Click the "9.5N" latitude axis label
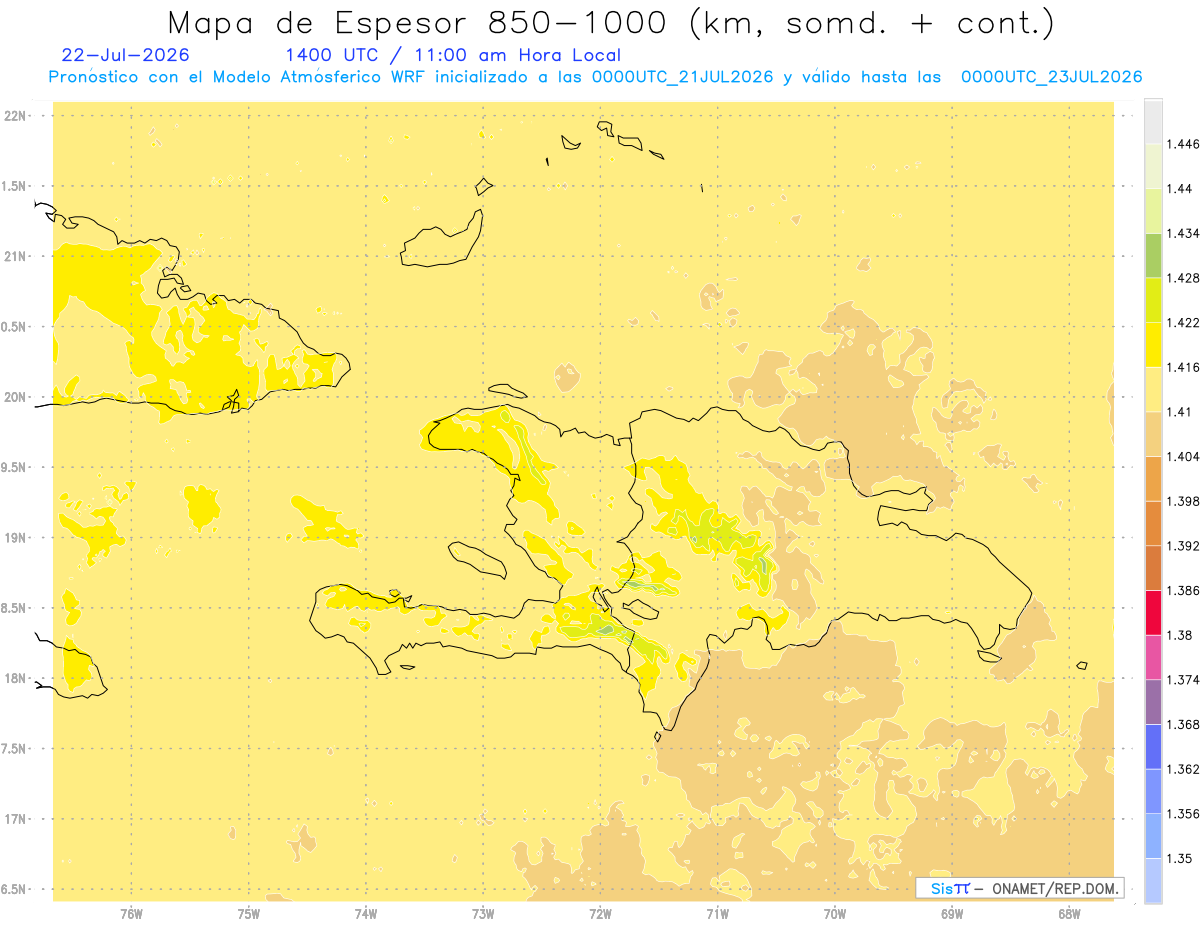 [15, 467]
